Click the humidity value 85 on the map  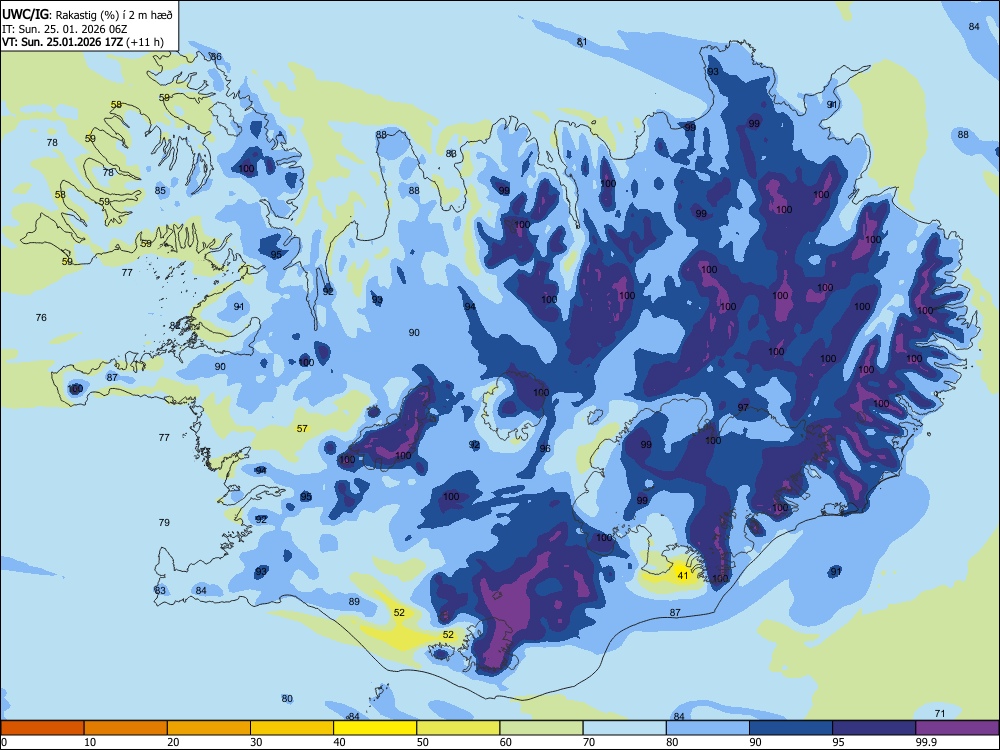coord(160,190)
